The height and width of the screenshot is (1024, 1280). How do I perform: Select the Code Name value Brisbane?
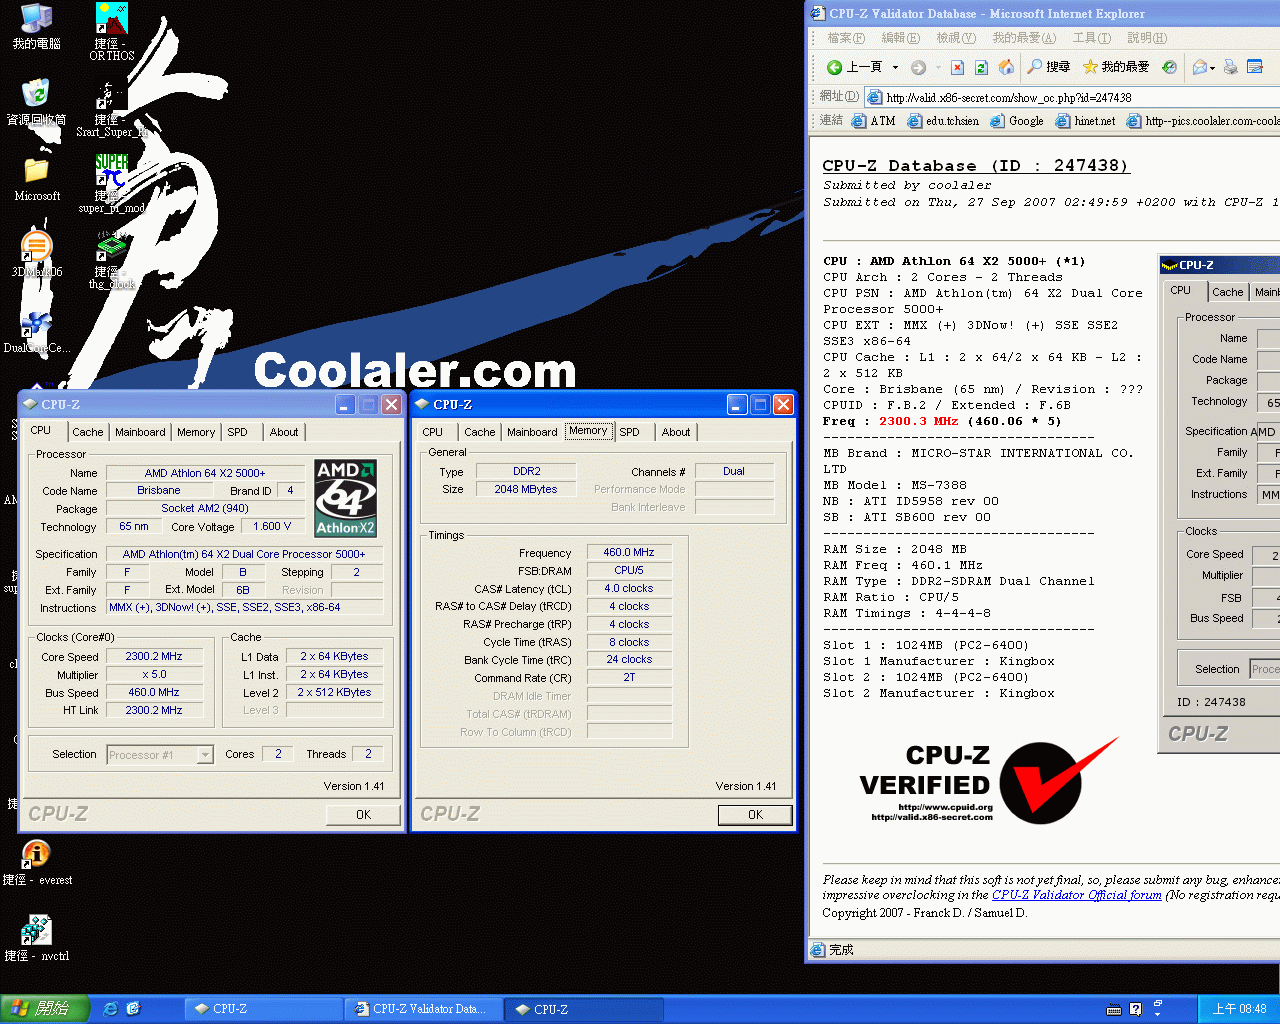coord(159,491)
